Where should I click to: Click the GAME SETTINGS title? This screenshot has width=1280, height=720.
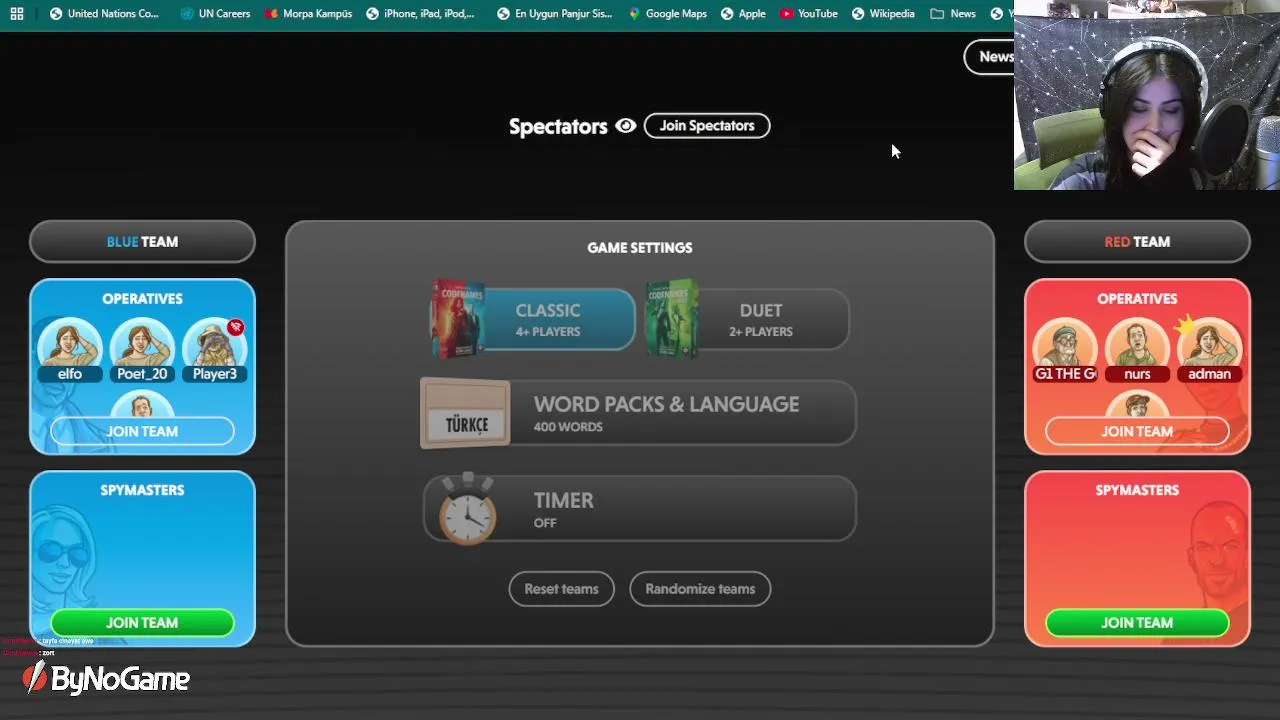[x=640, y=248]
